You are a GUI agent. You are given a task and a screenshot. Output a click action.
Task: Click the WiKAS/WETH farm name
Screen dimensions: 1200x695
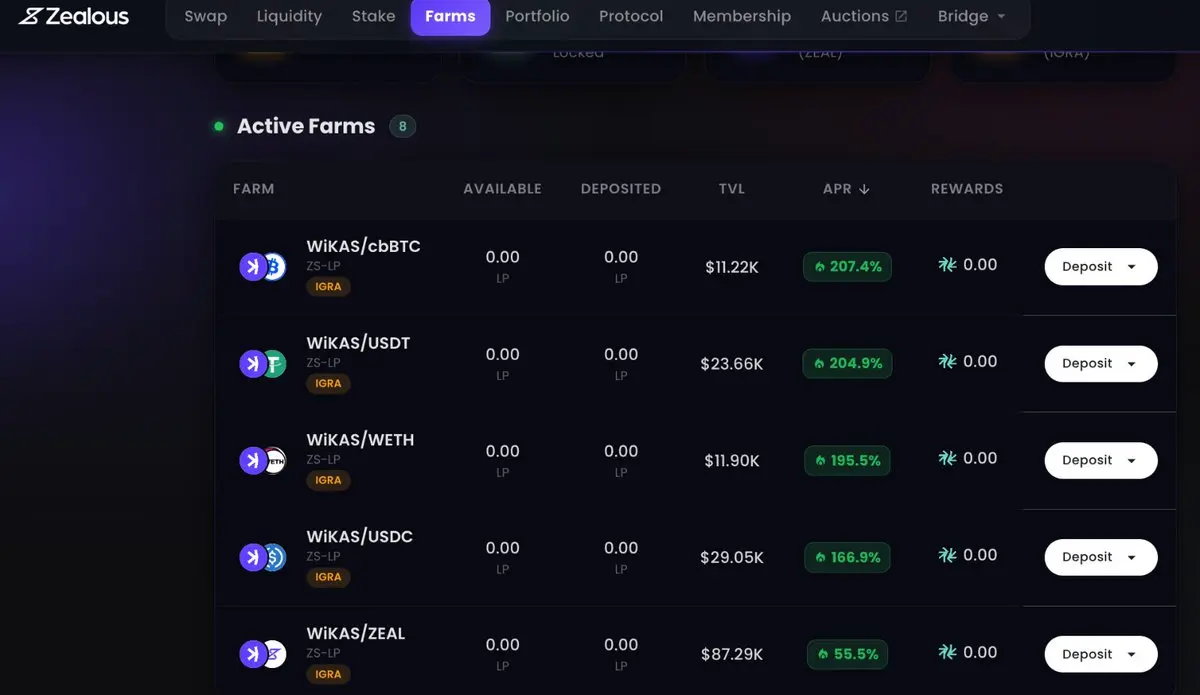point(360,441)
